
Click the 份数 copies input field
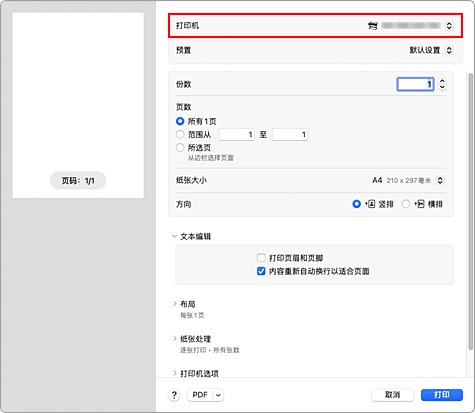415,84
